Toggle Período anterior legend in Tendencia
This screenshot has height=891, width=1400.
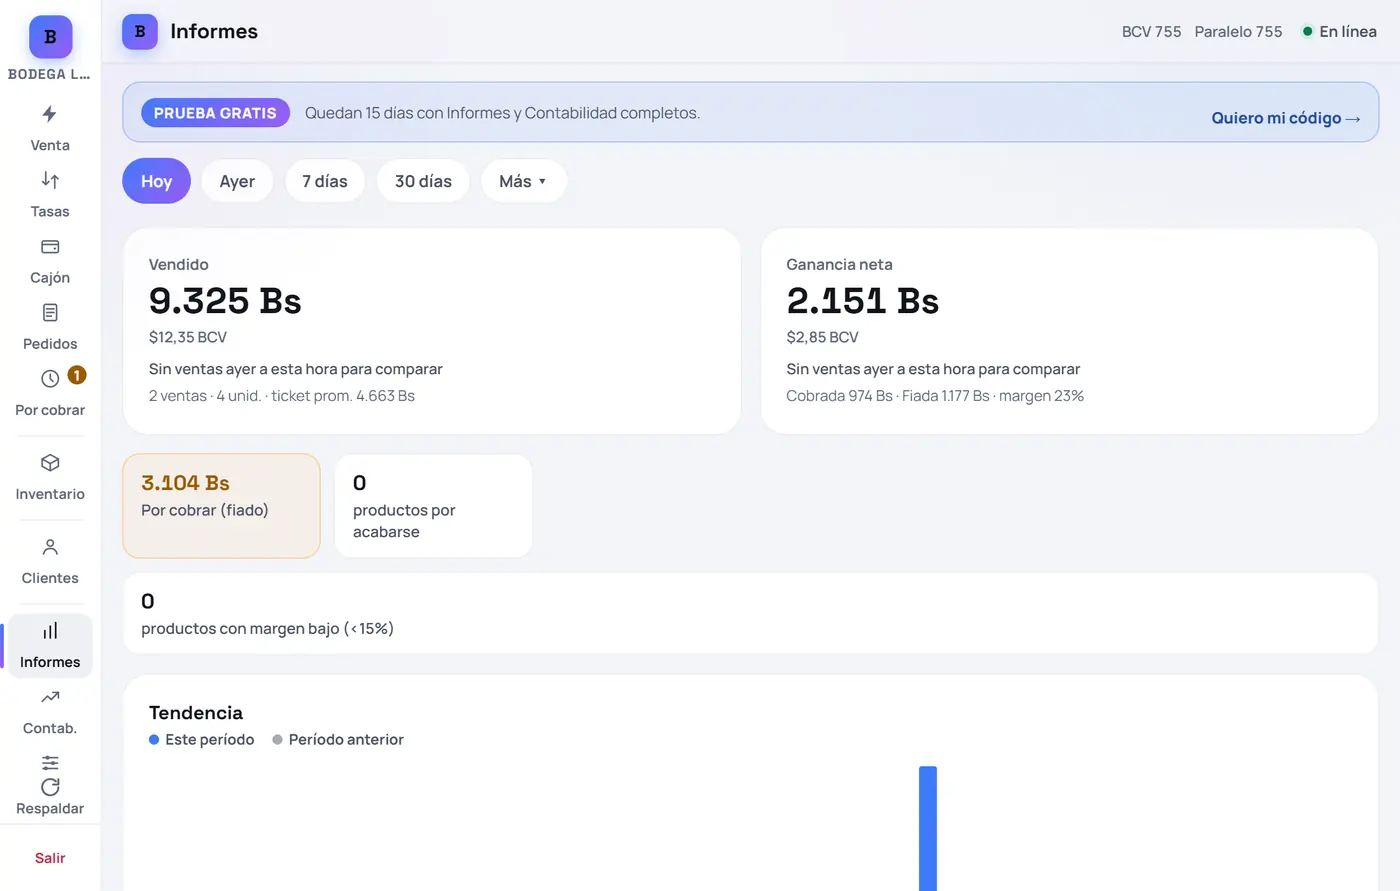pos(338,740)
